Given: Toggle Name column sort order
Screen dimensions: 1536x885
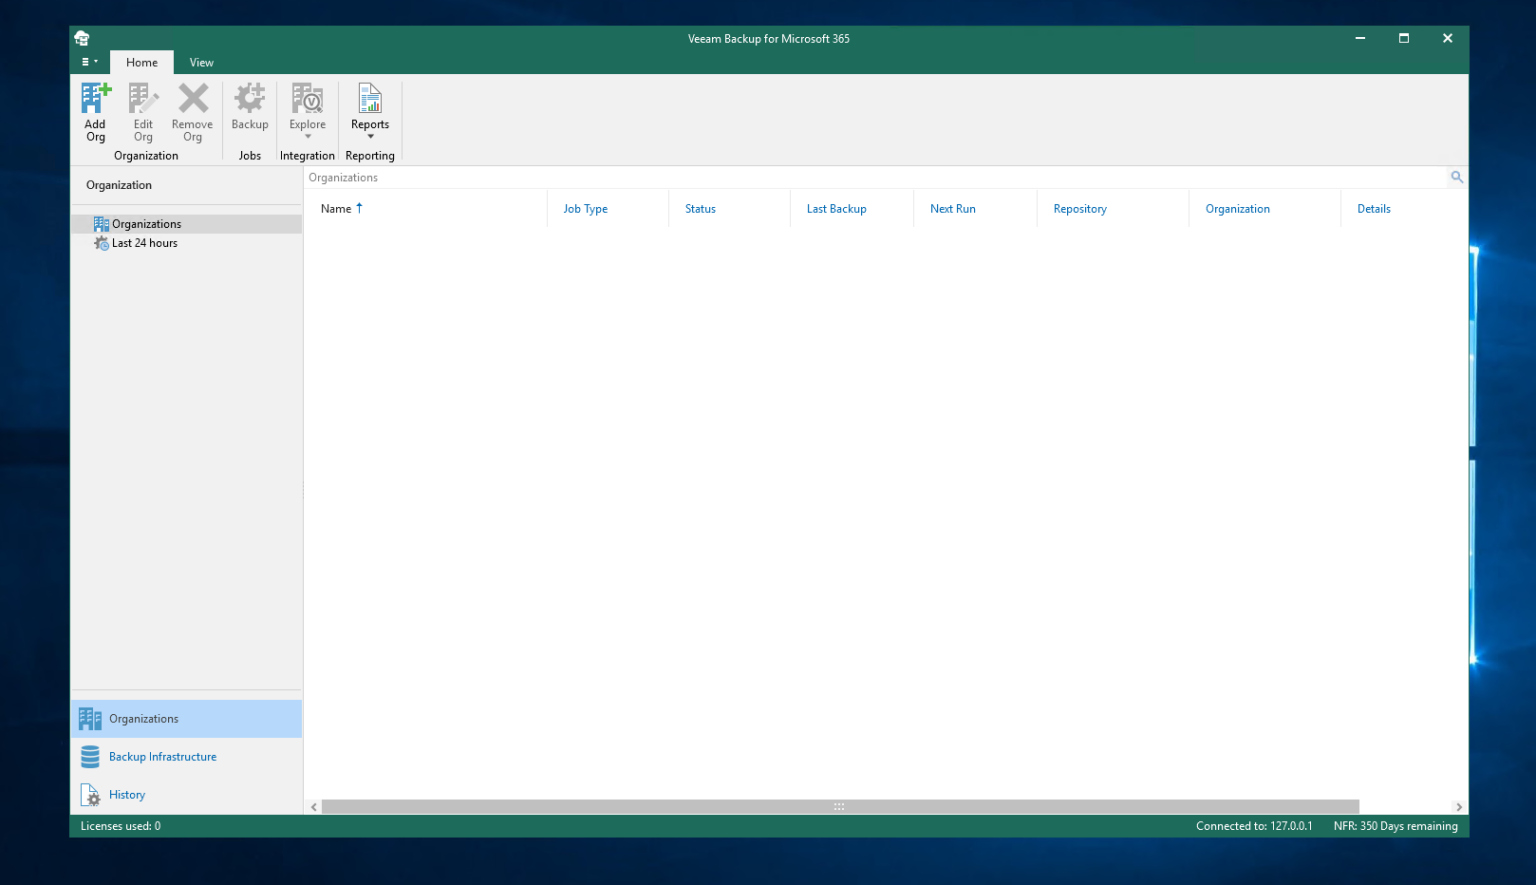Looking at the screenshot, I should (341, 208).
